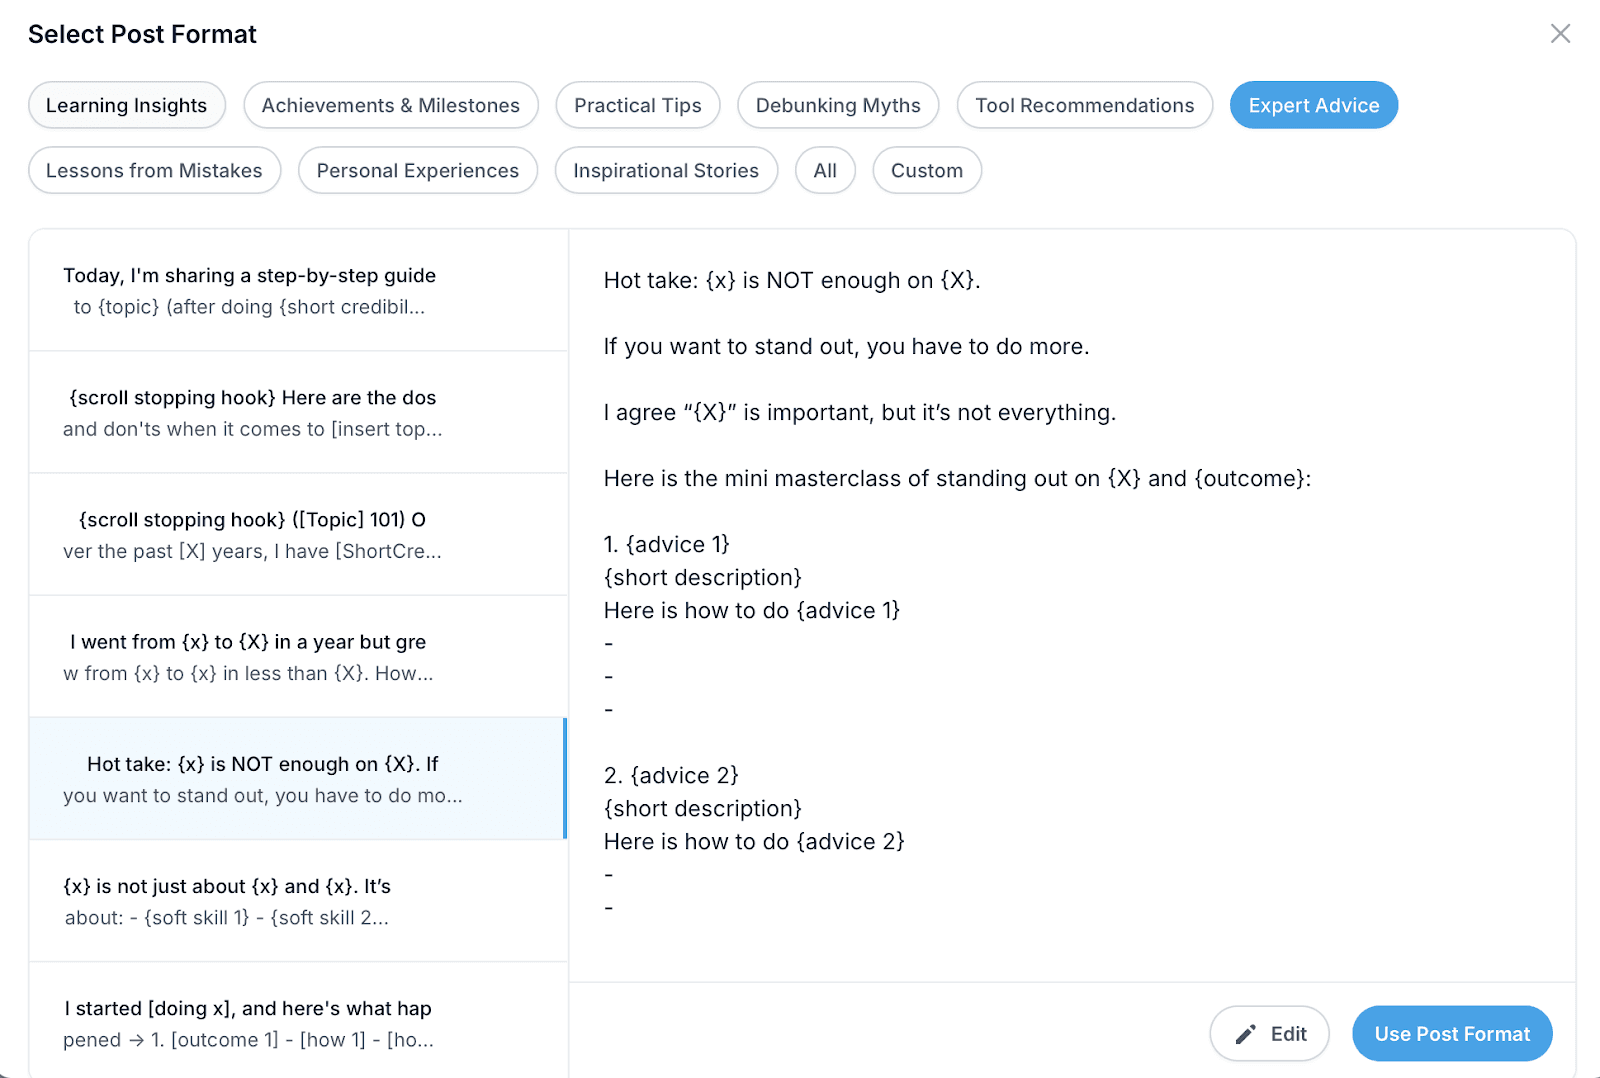This screenshot has height=1078, width=1600.
Task: Pick the 'I went from {x}' template
Action: 298,657
